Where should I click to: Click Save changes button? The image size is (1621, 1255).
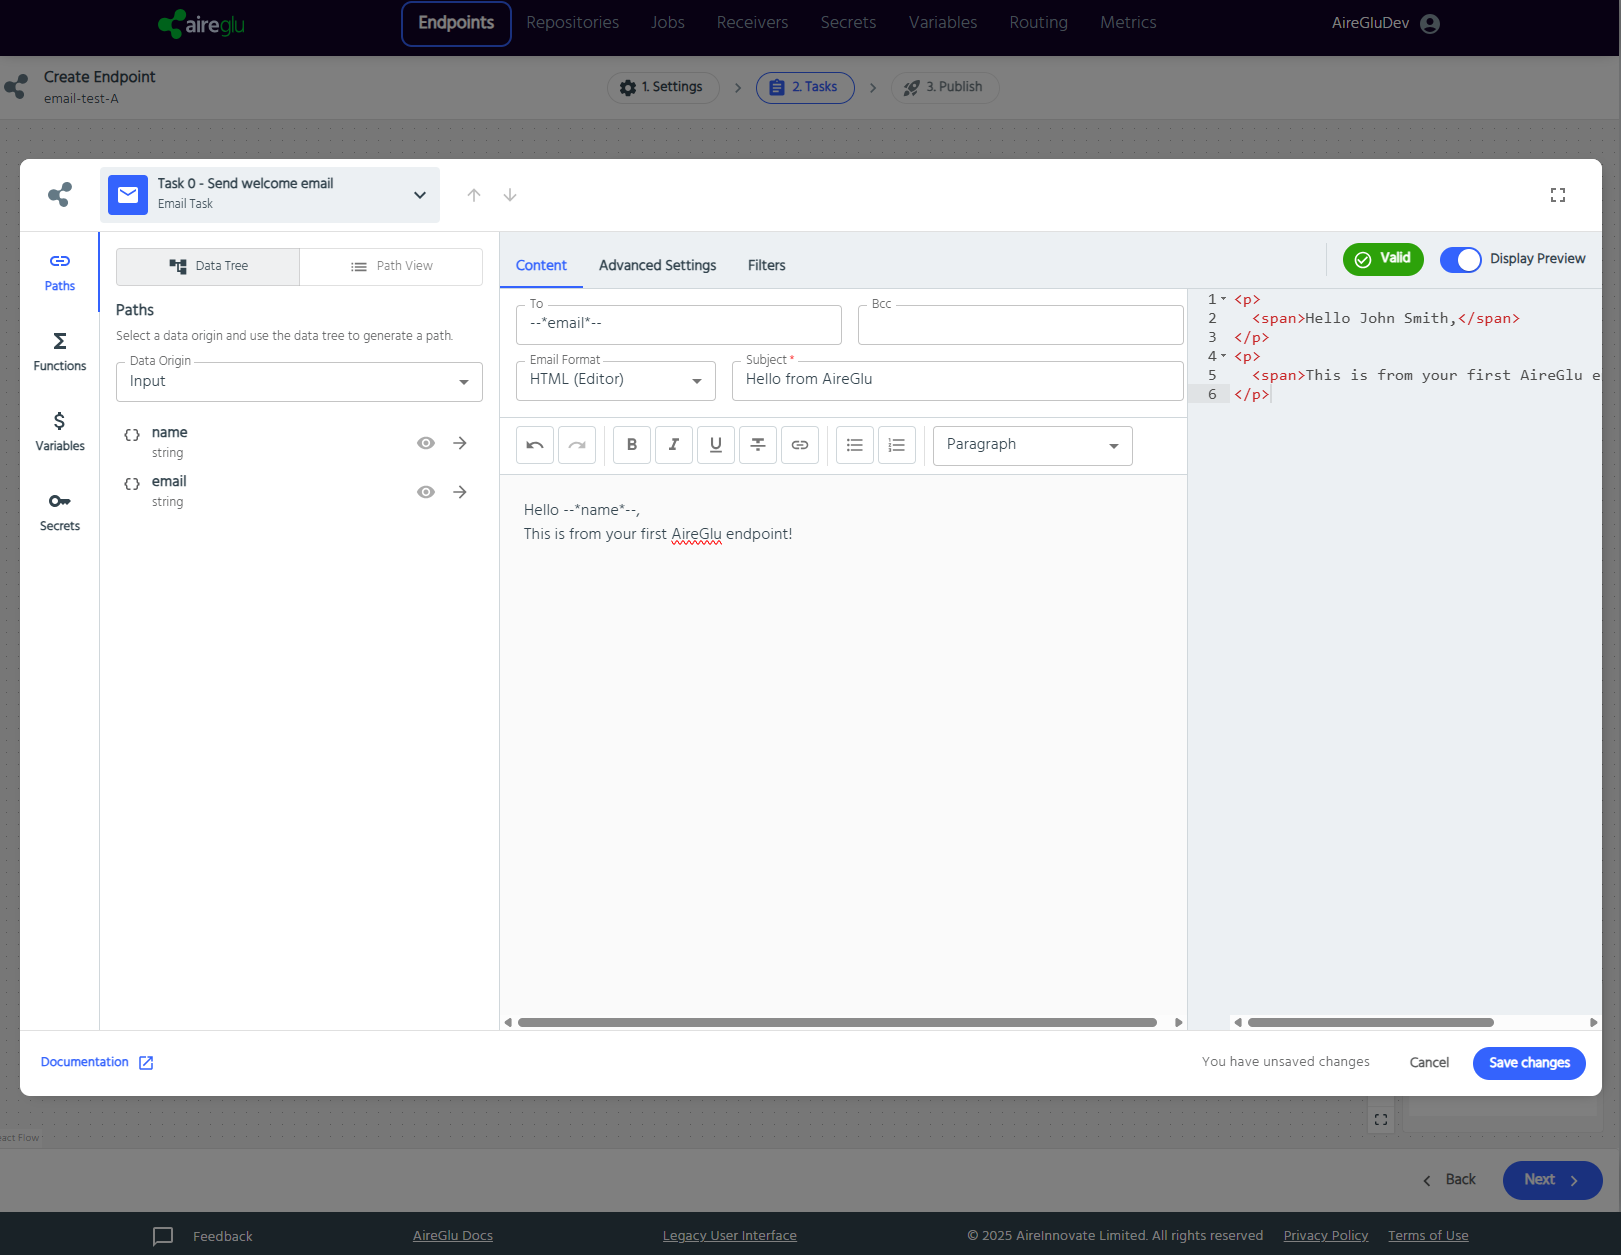1529,1063
